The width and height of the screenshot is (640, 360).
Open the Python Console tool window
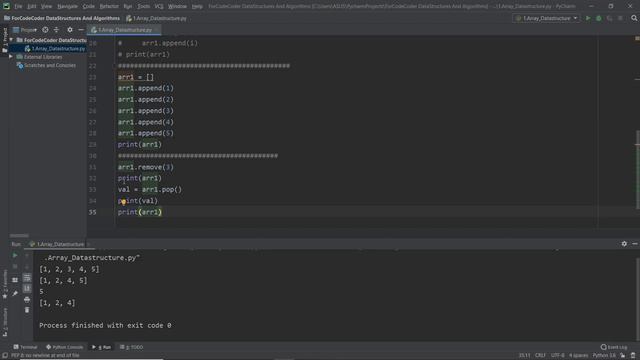(x=64, y=347)
